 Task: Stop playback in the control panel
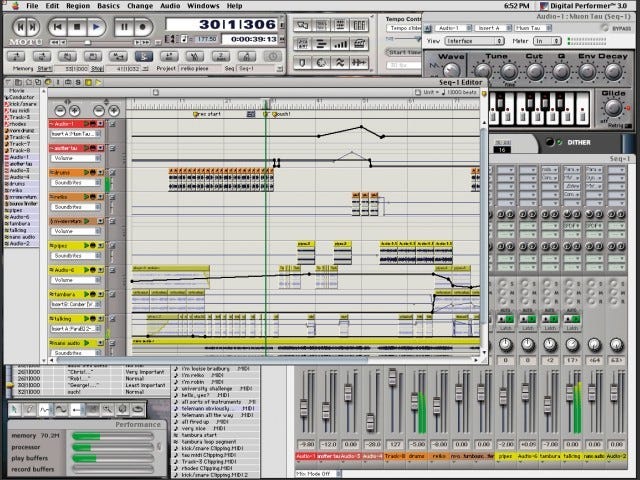[77, 27]
